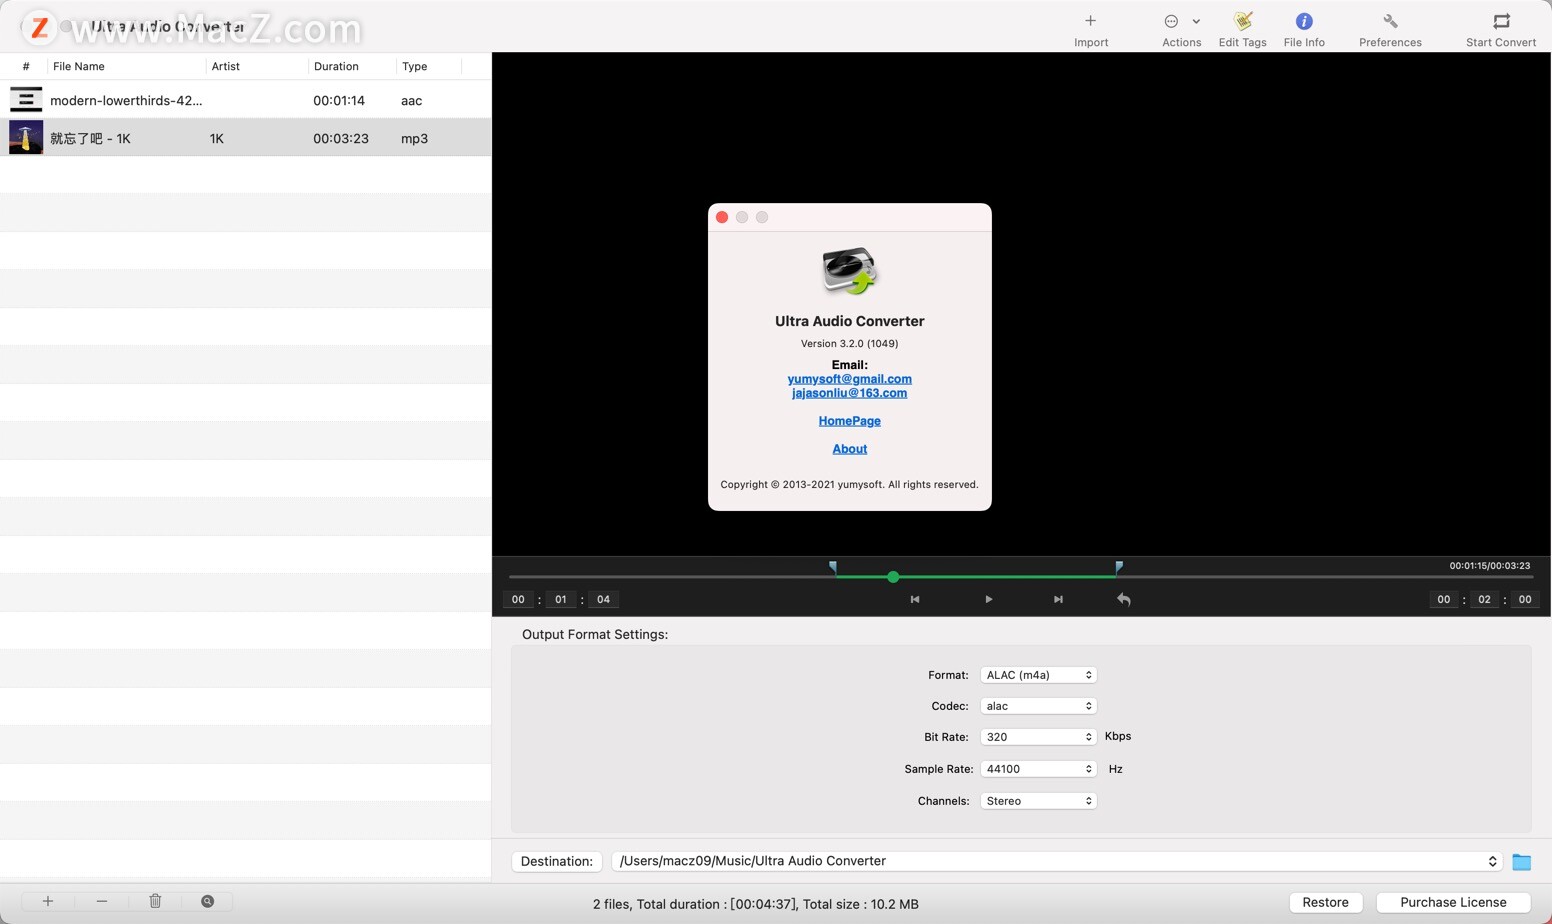Click start time minutes field 01
This screenshot has width=1552, height=924.
click(x=561, y=599)
